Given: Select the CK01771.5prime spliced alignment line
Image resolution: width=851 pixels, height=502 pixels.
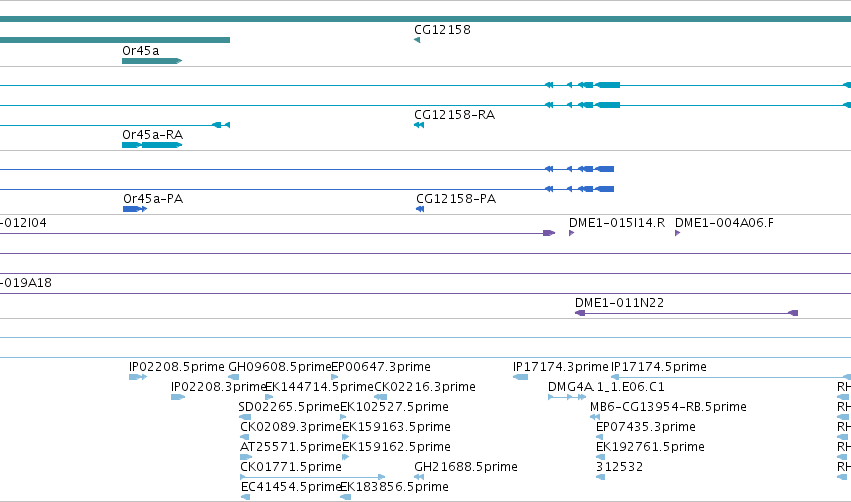Looking at the screenshot, I should coord(313,477).
